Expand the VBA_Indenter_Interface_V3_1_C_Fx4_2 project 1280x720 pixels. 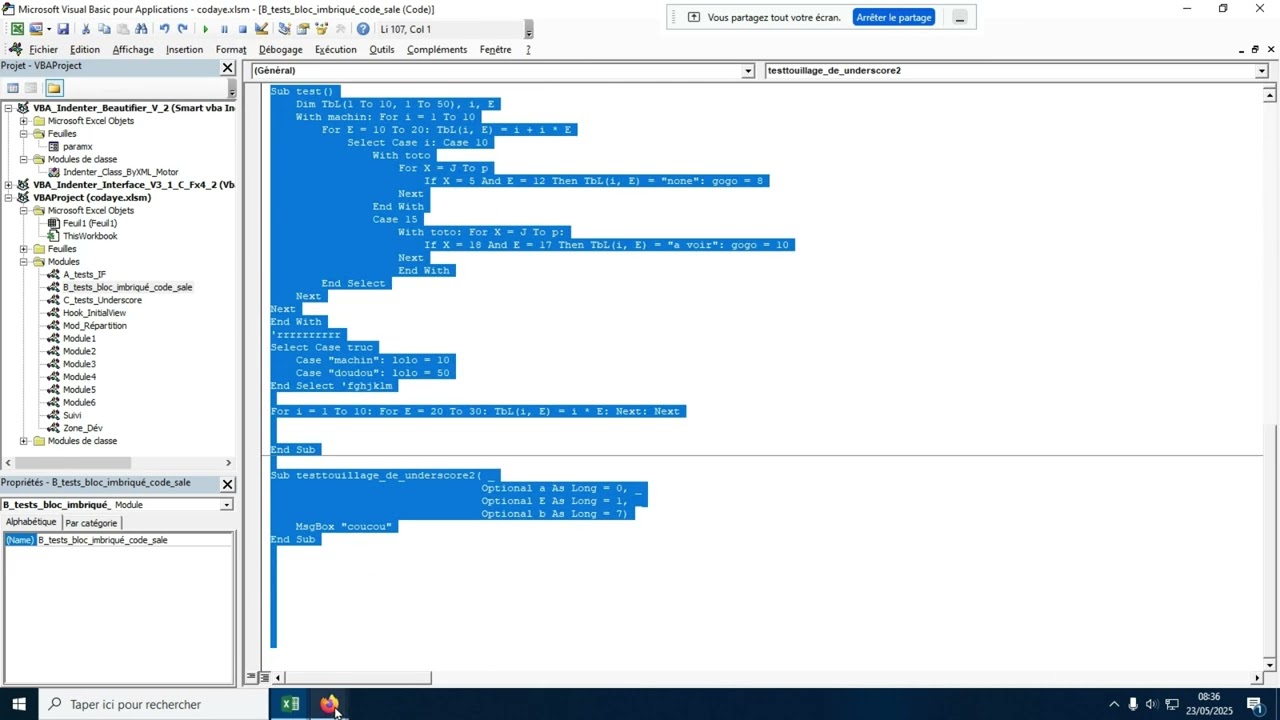(x=9, y=185)
